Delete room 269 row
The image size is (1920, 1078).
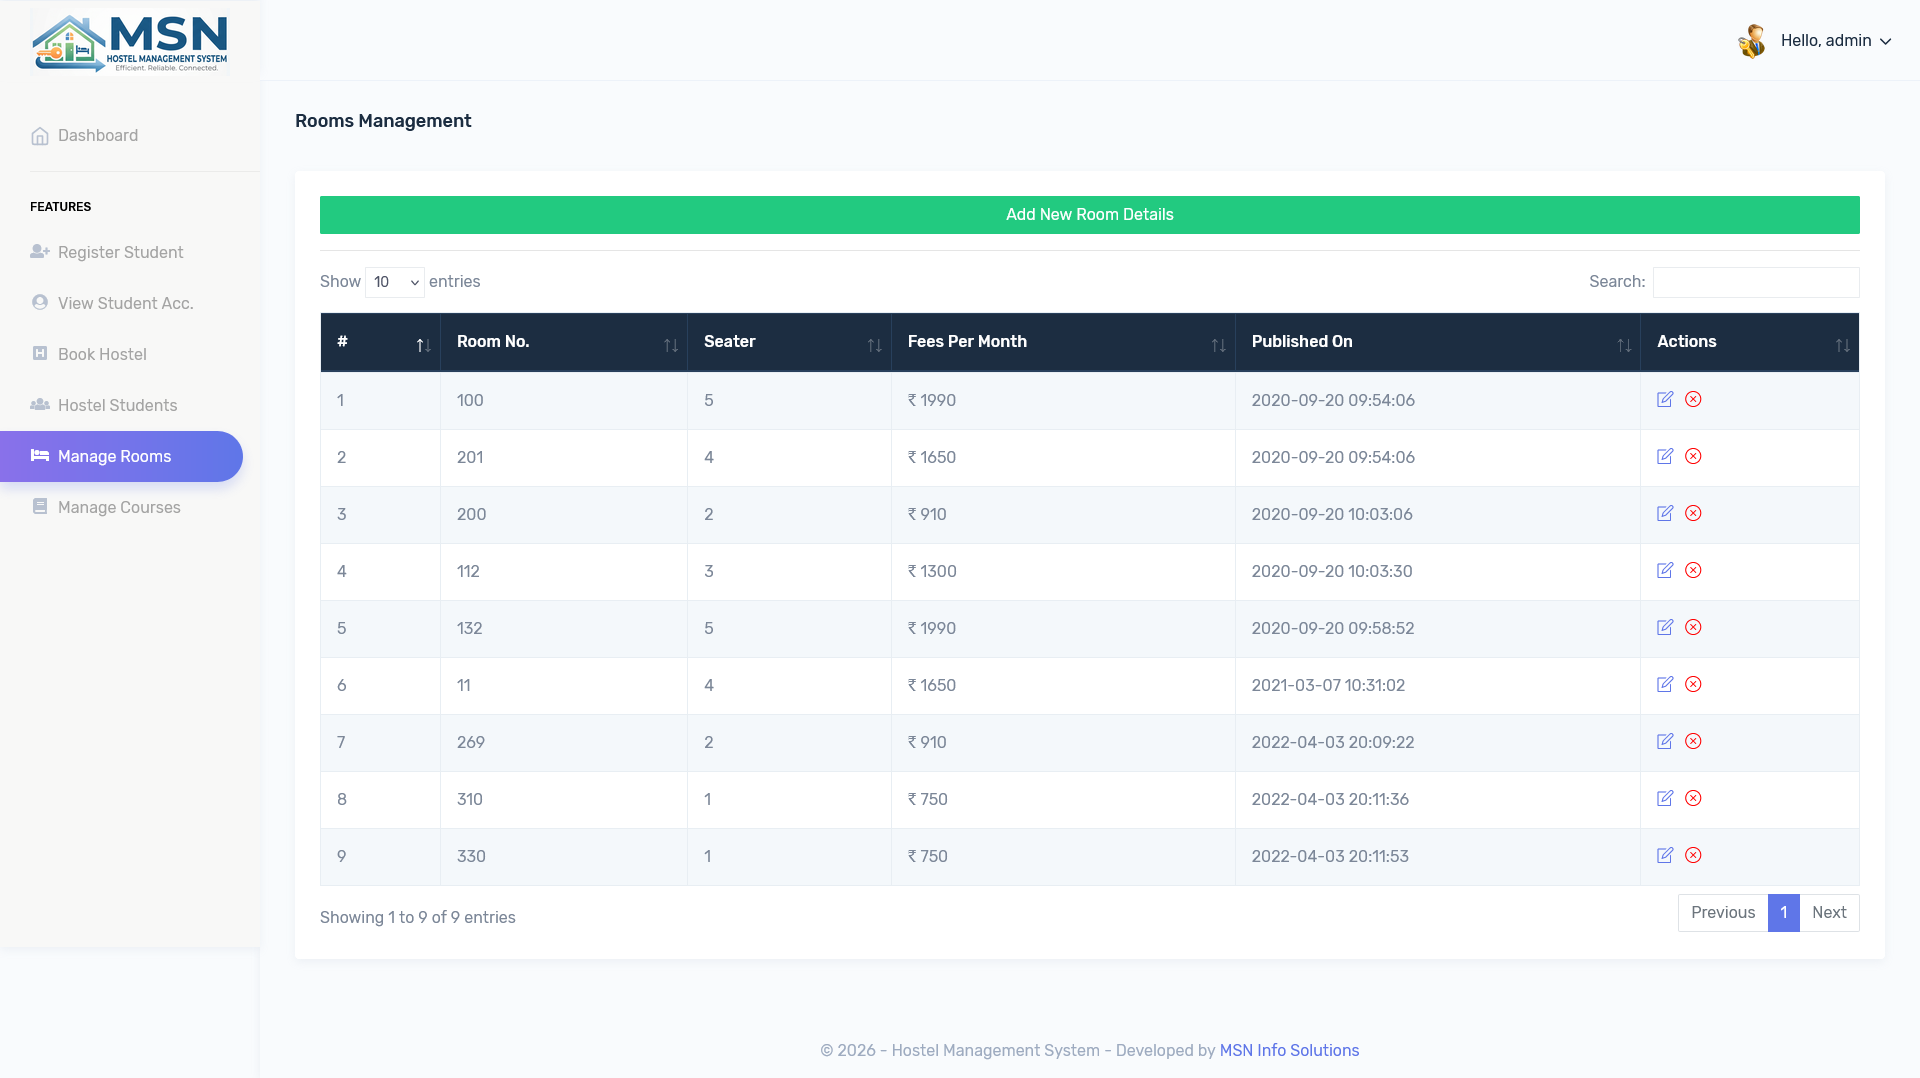click(1693, 741)
